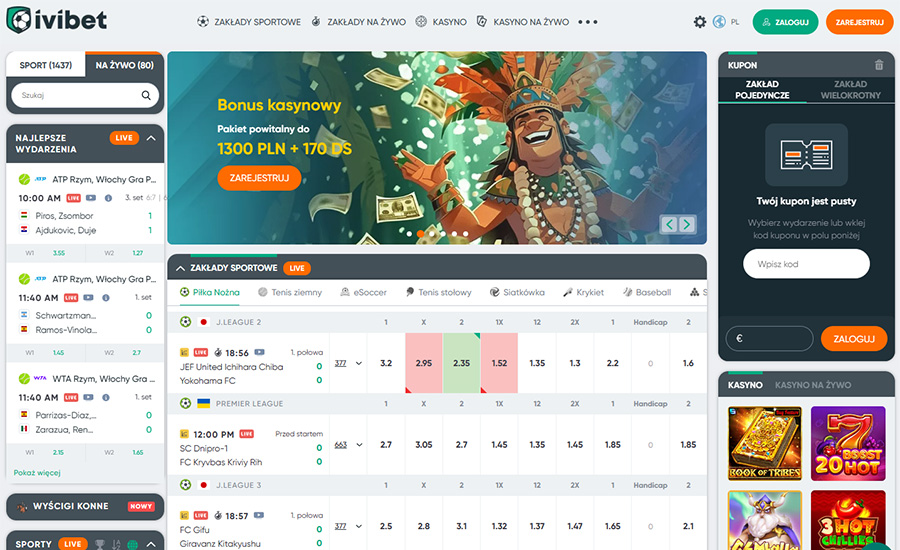Open video stream icon for Piros vs Ajdukovic
Image resolution: width=900 pixels, height=550 pixels.
click(x=91, y=198)
